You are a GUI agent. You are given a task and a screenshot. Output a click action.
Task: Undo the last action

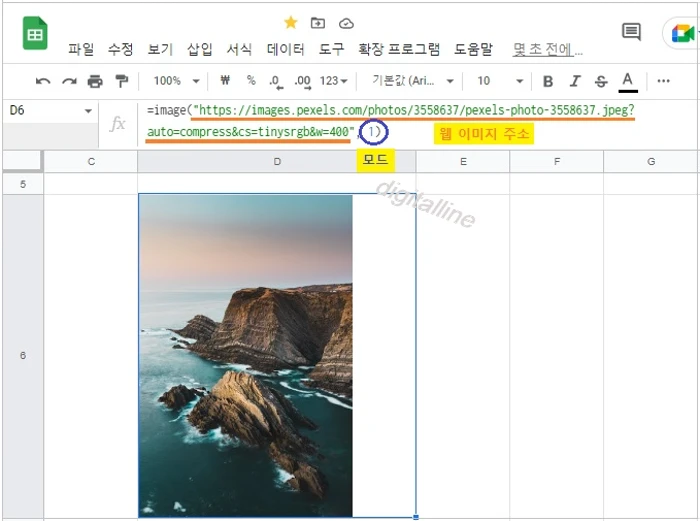(x=43, y=81)
